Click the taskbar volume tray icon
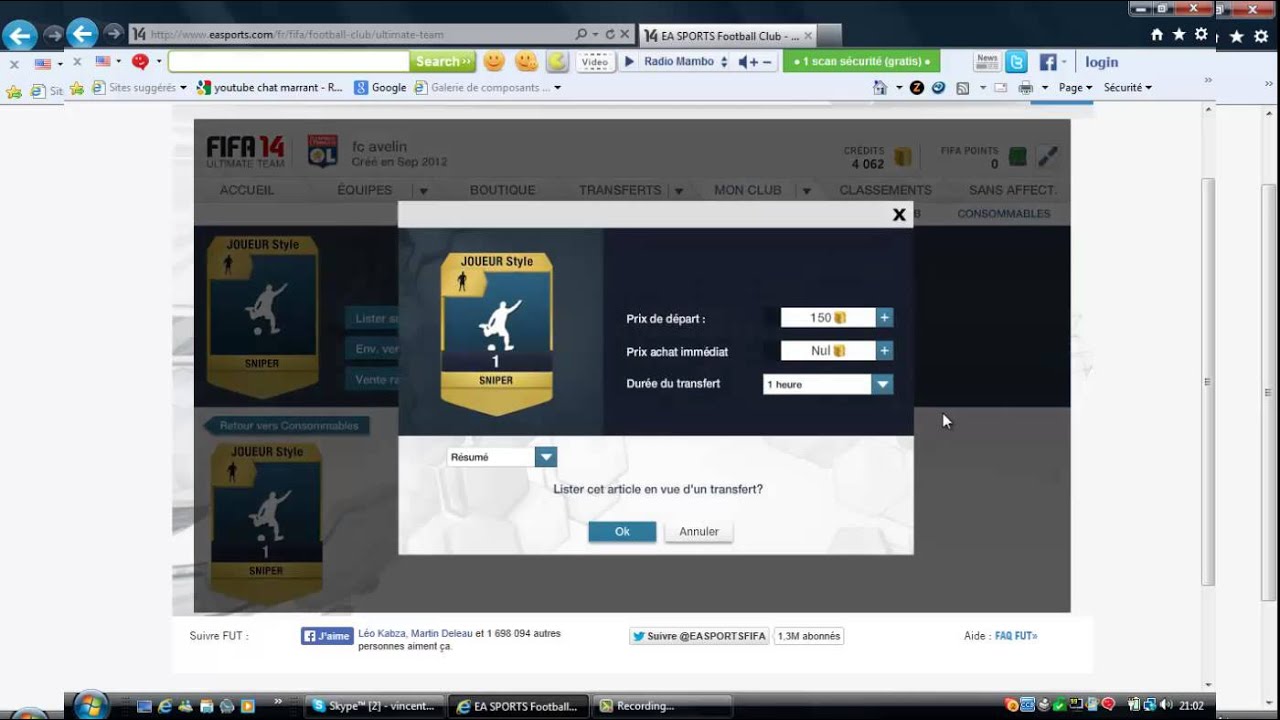This screenshot has height=720, width=1280. 1165,705
